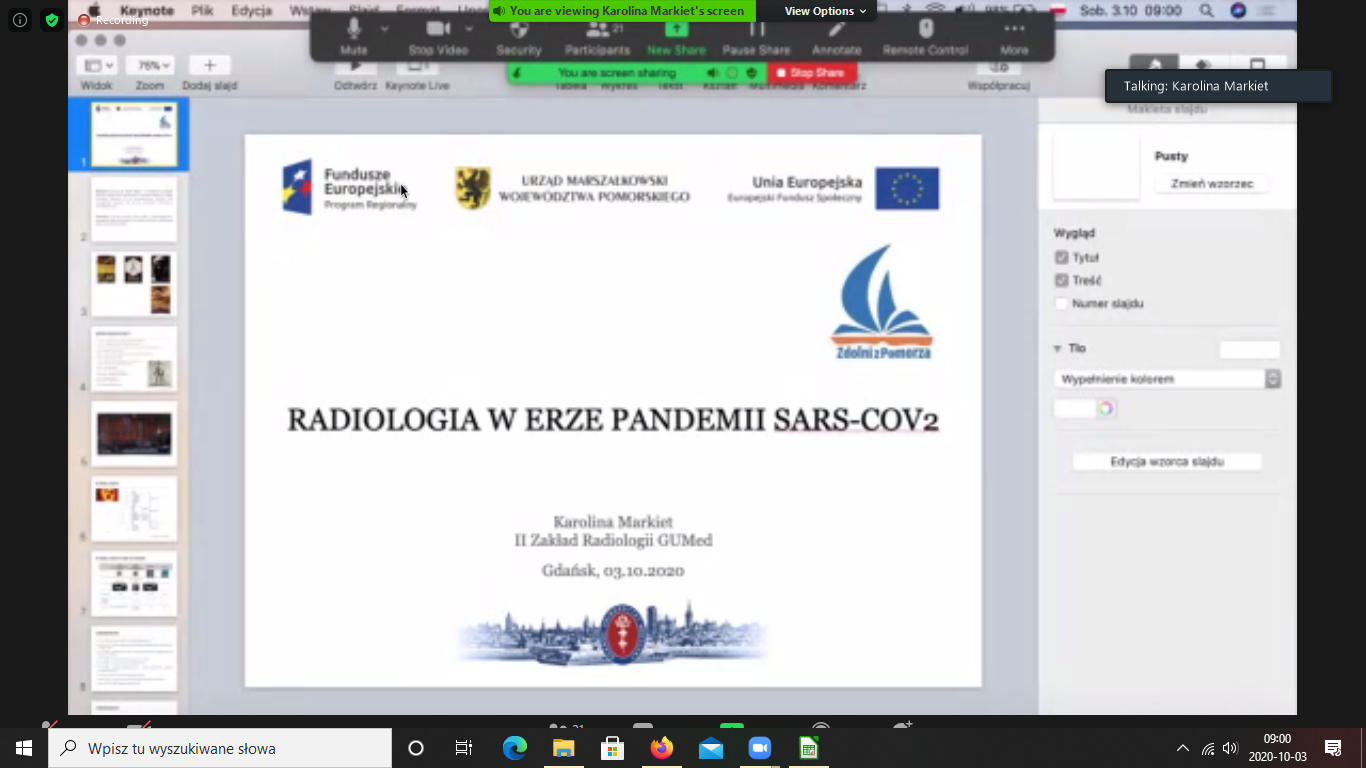This screenshot has width=1366, height=768.
Task: Expand the View Options dropdown
Action: 825,11
